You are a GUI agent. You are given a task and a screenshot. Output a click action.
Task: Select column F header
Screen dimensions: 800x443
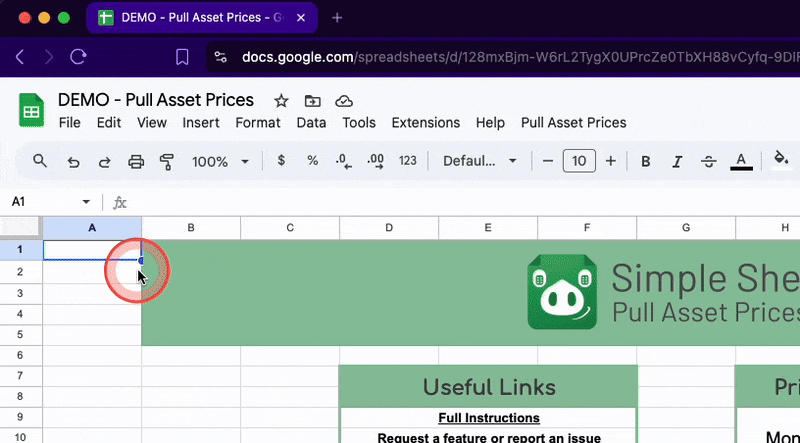coord(587,228)
